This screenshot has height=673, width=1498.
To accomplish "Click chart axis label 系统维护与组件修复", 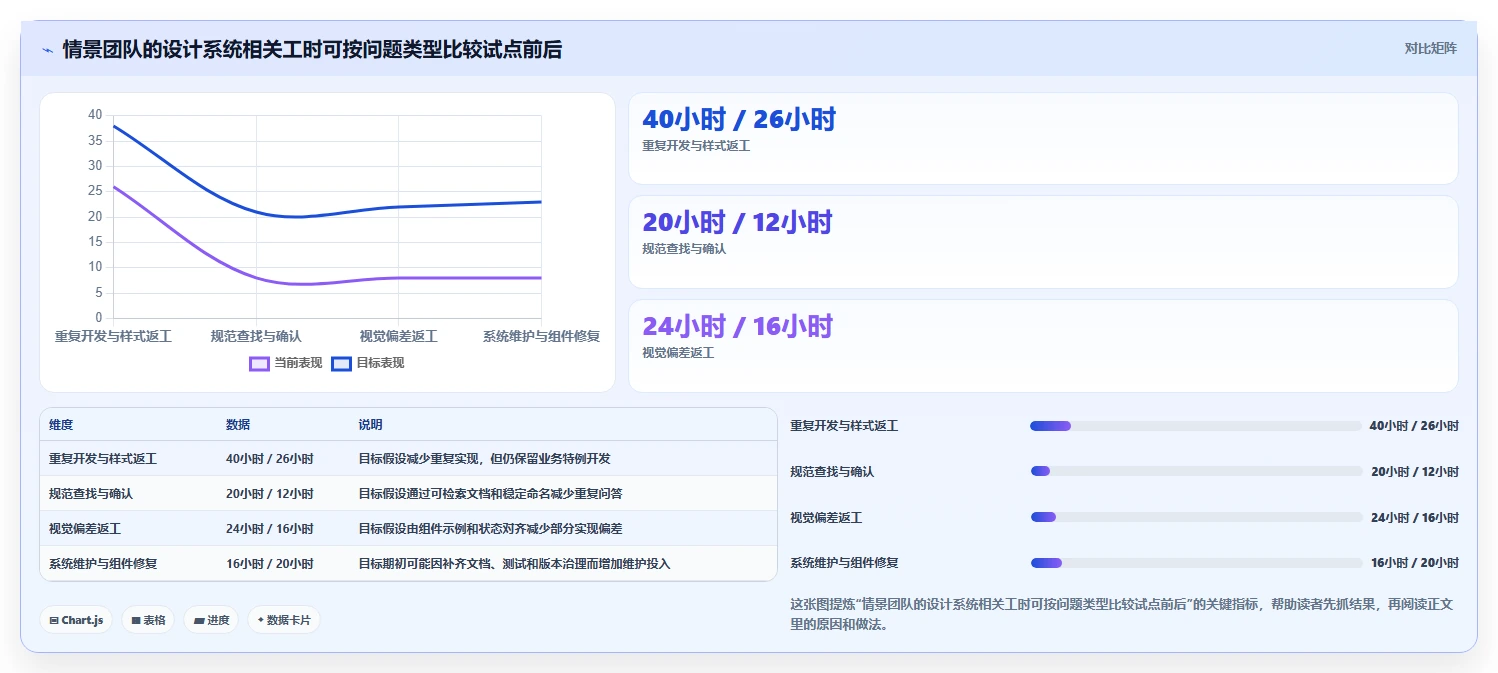I will point(541,337).
